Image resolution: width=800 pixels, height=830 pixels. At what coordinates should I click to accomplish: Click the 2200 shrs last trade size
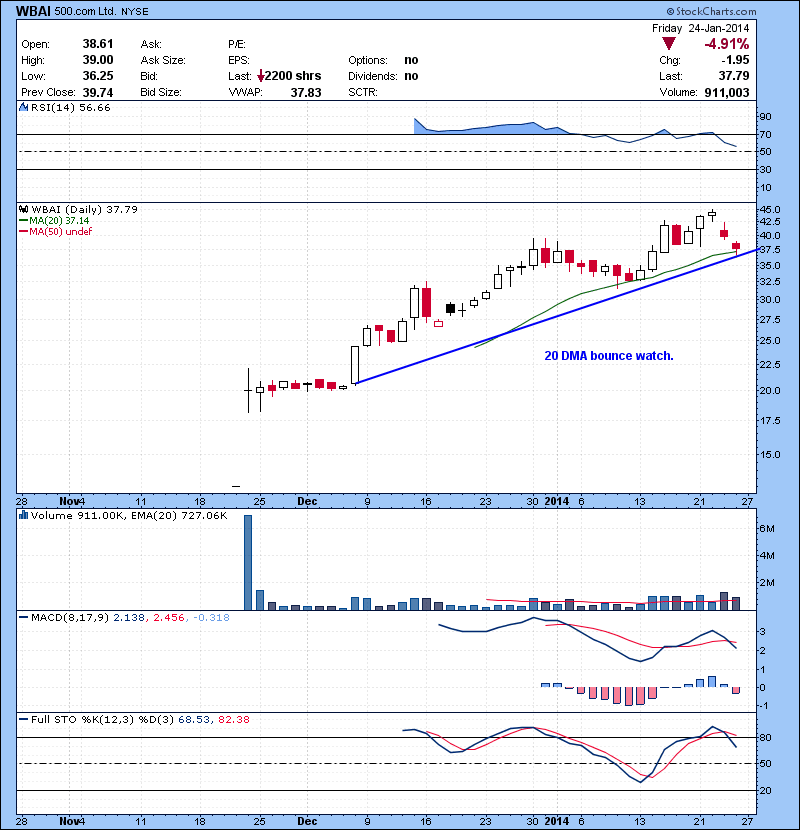pos(293,76)
